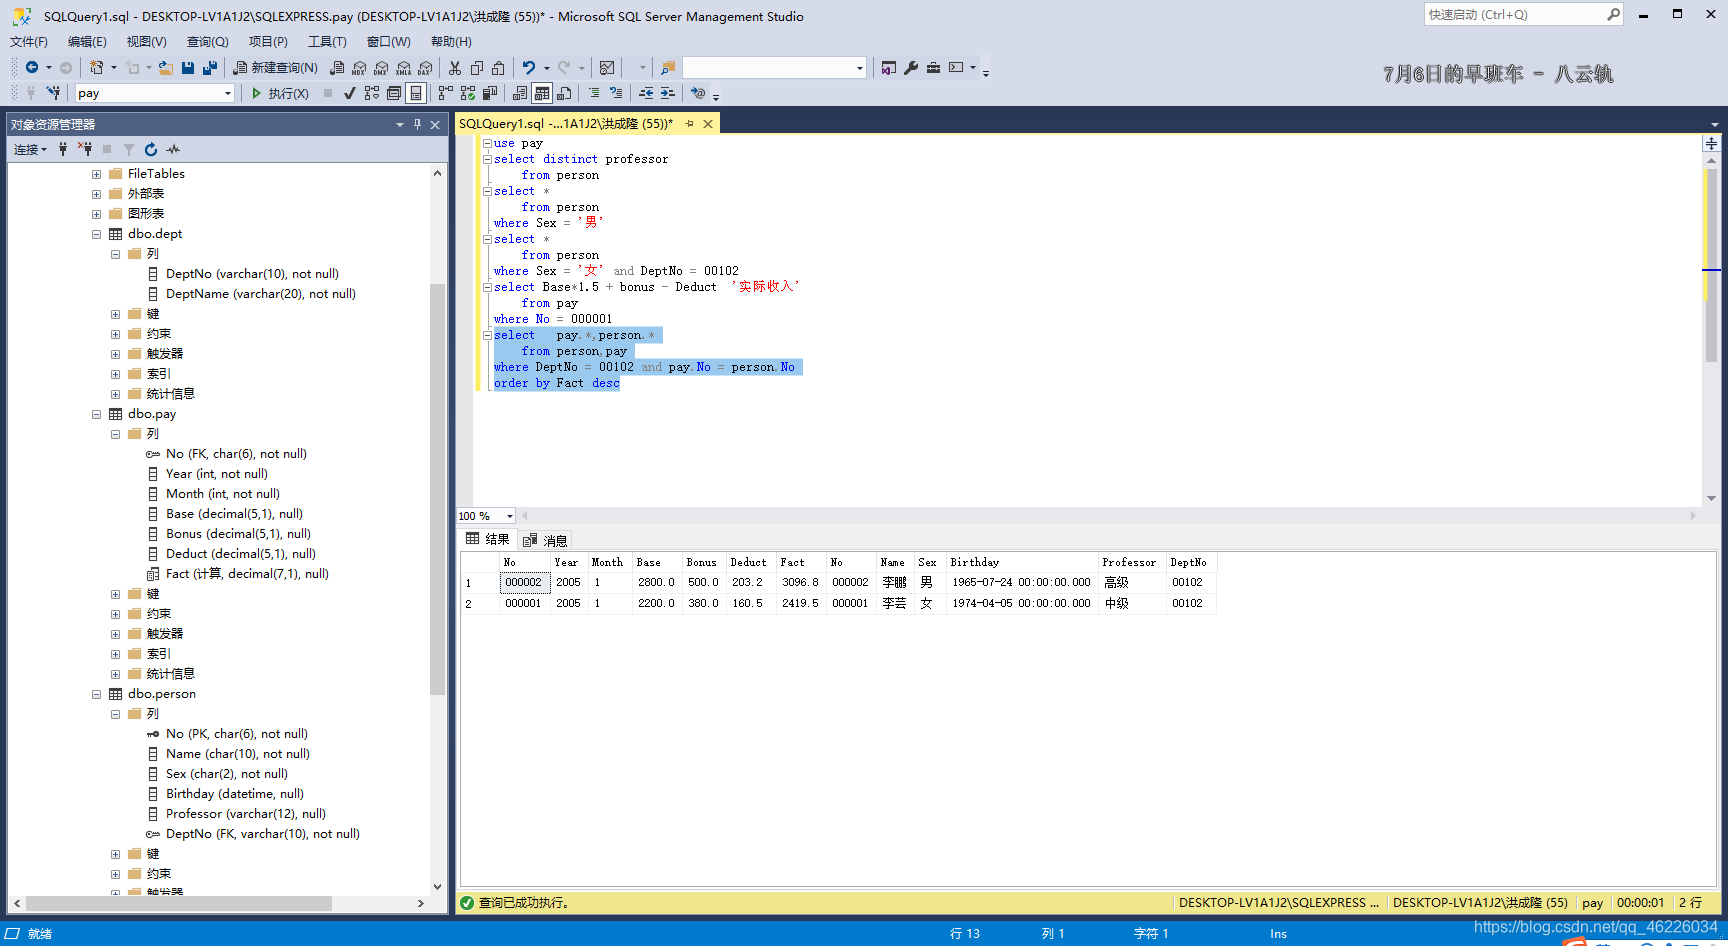Open the 连接 dropdown in Object Explorer

click(x=30, y=149)
